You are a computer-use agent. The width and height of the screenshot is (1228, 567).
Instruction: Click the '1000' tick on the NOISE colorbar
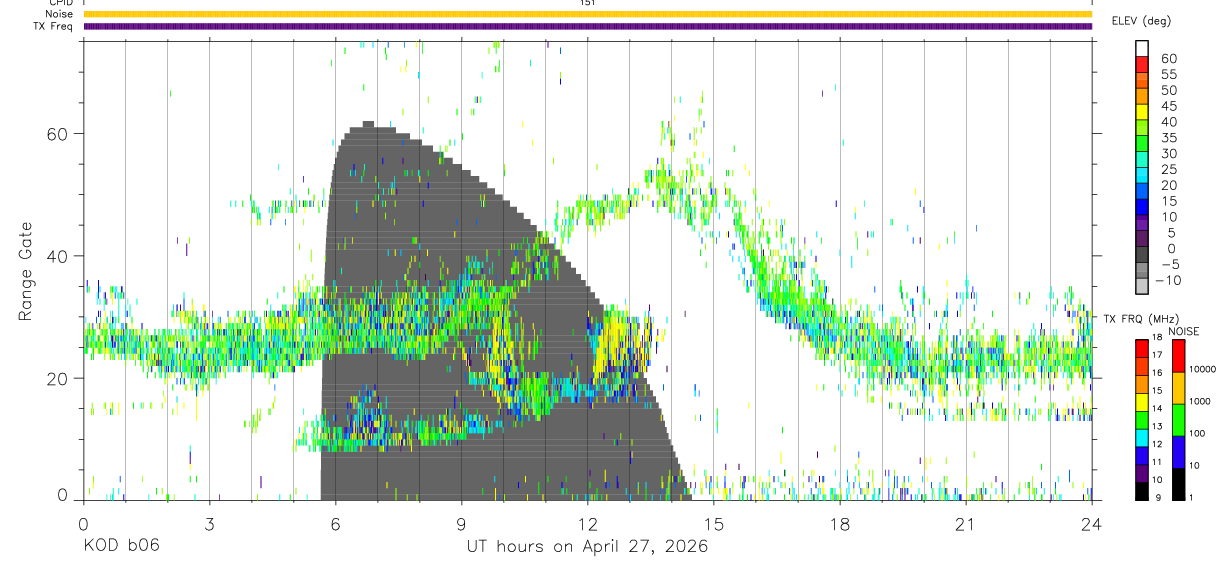[1200, 401]
